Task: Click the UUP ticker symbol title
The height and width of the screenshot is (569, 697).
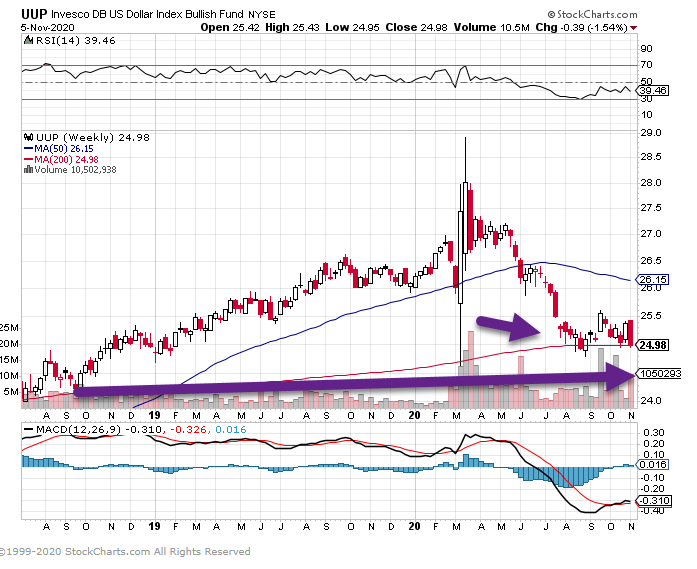Action: pyautogui.click(x=34, y=14)
